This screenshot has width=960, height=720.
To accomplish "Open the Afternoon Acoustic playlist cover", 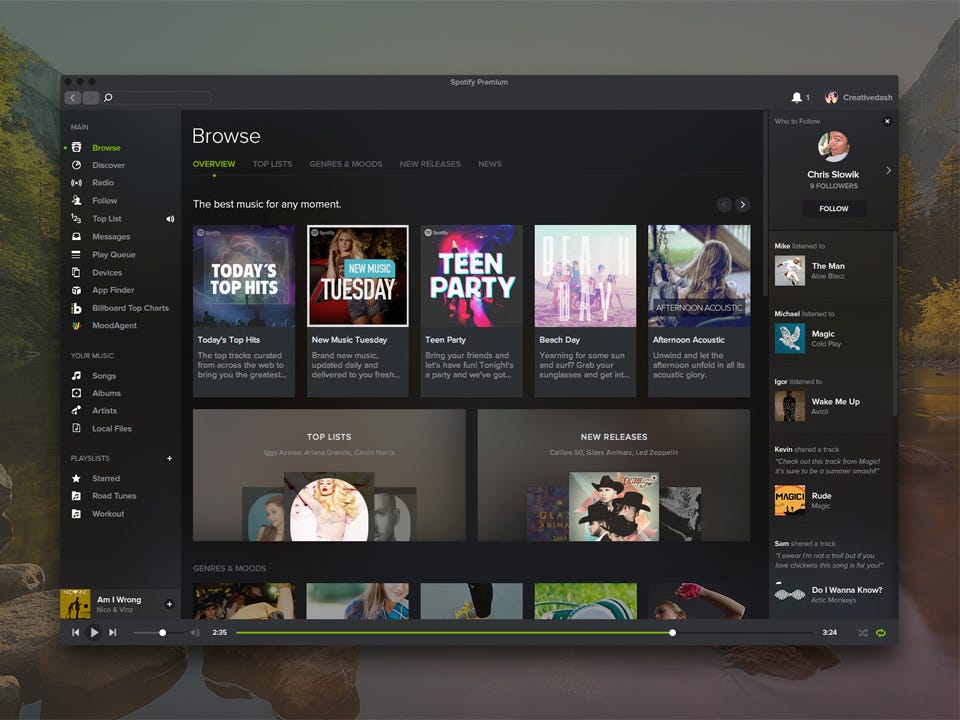I will point(699,276).
